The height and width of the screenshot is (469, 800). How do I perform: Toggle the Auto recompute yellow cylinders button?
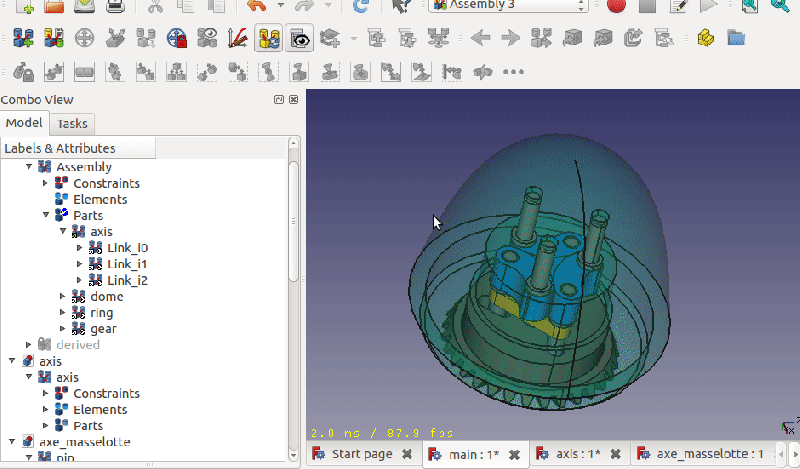tap(268, 38)
